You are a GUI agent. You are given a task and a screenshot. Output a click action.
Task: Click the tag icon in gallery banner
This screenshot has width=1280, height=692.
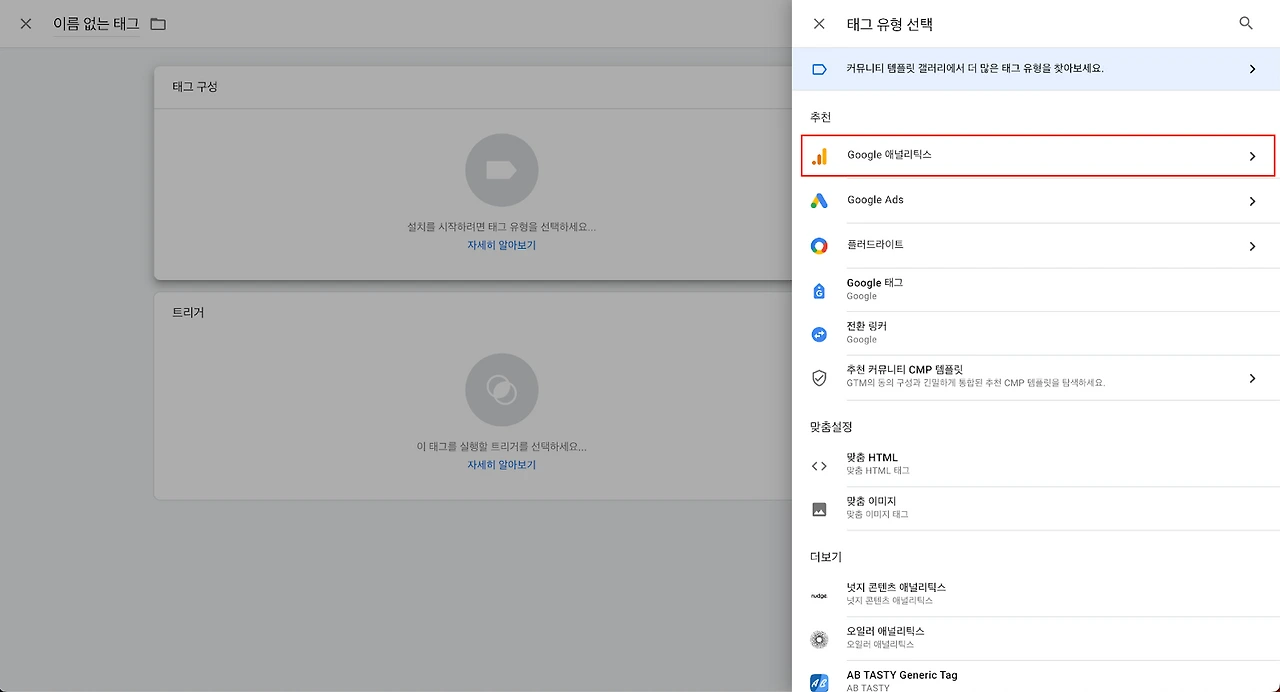(x=819, y=69)
